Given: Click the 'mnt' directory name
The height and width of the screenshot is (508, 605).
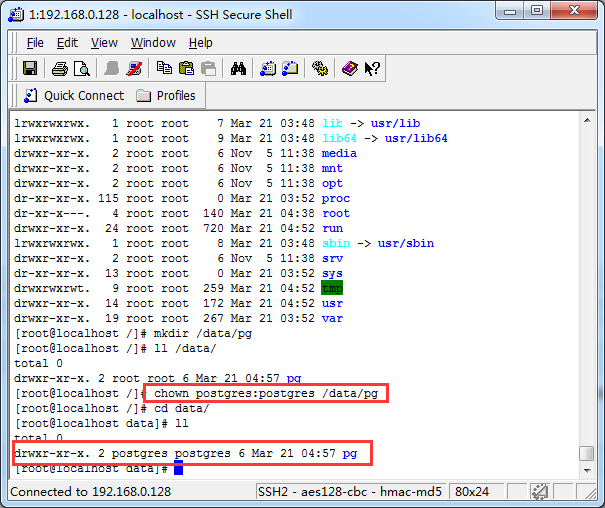Looking at the screenshot, I should click(x=332, y=168).
